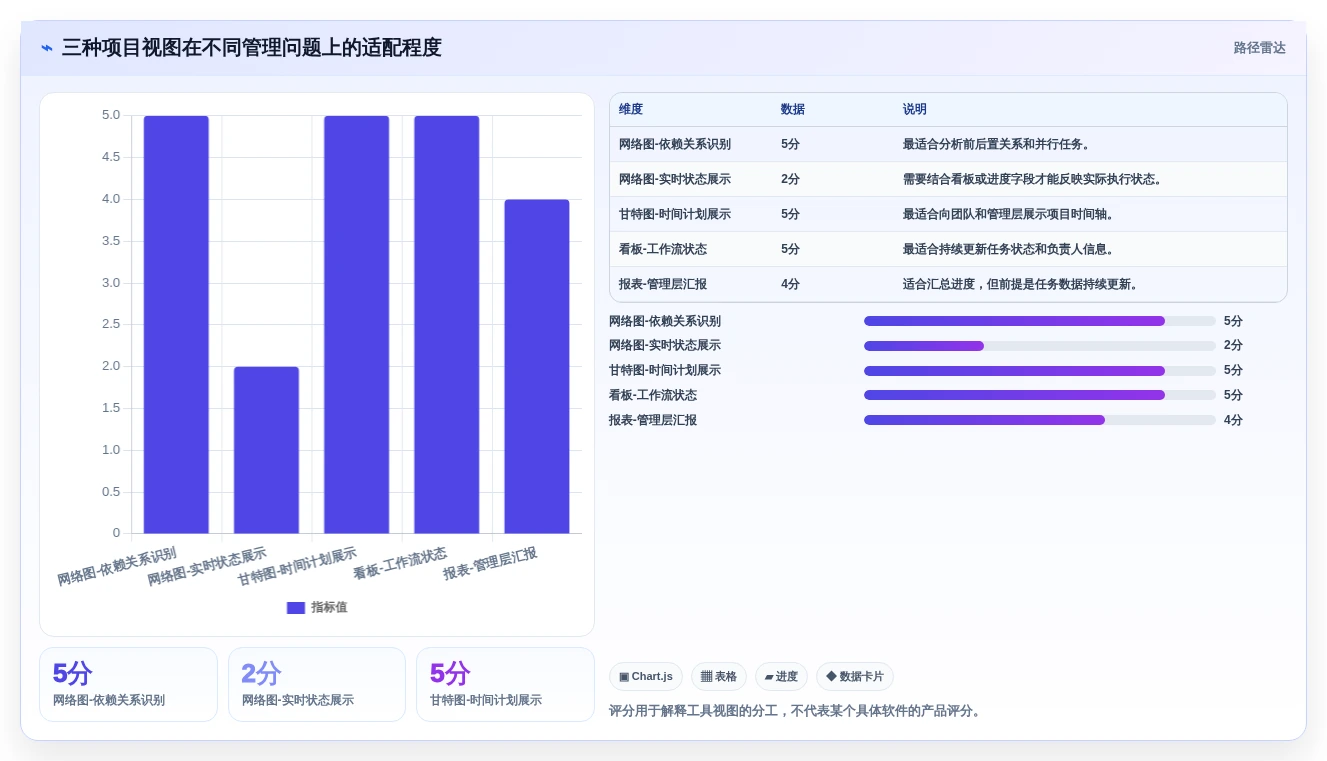Screen dimensions: 1327x761
Task: Select table cell 网络图-实时状态展示
Action: coord(675,179)
